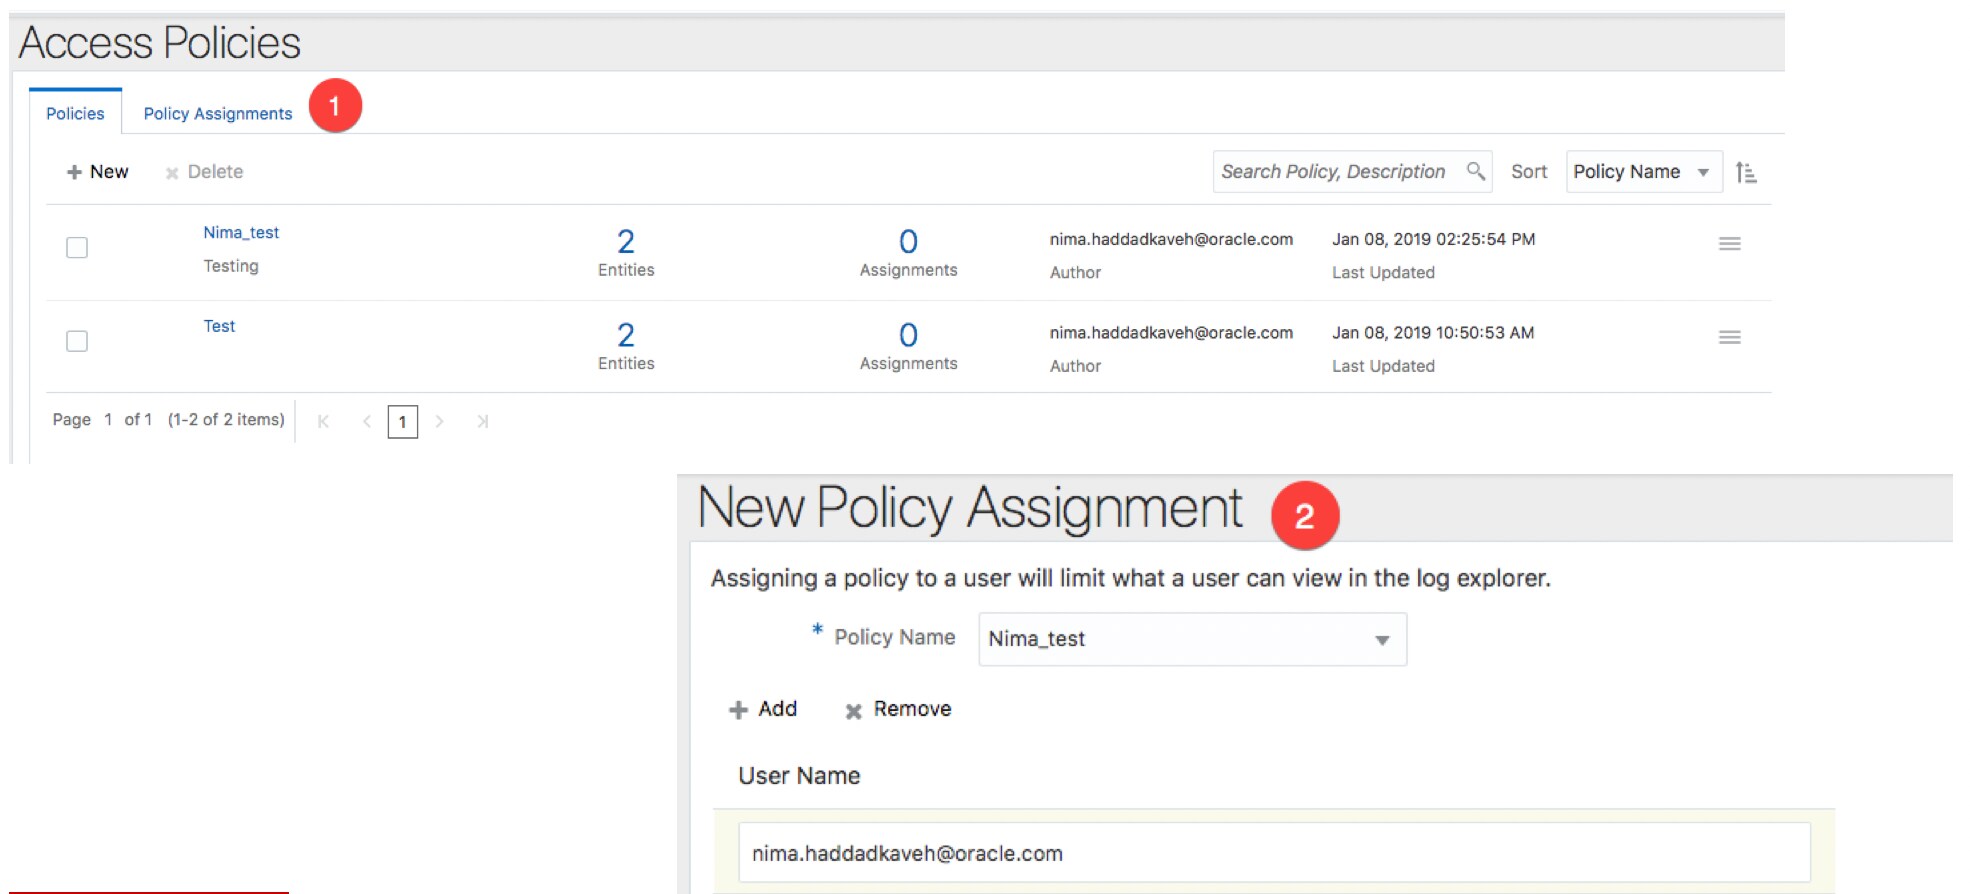Image resolution: width=1970 pixels, height=894 pixels.
Task: Open the Nima_test policy link
Action: click(x=241, y=232)
